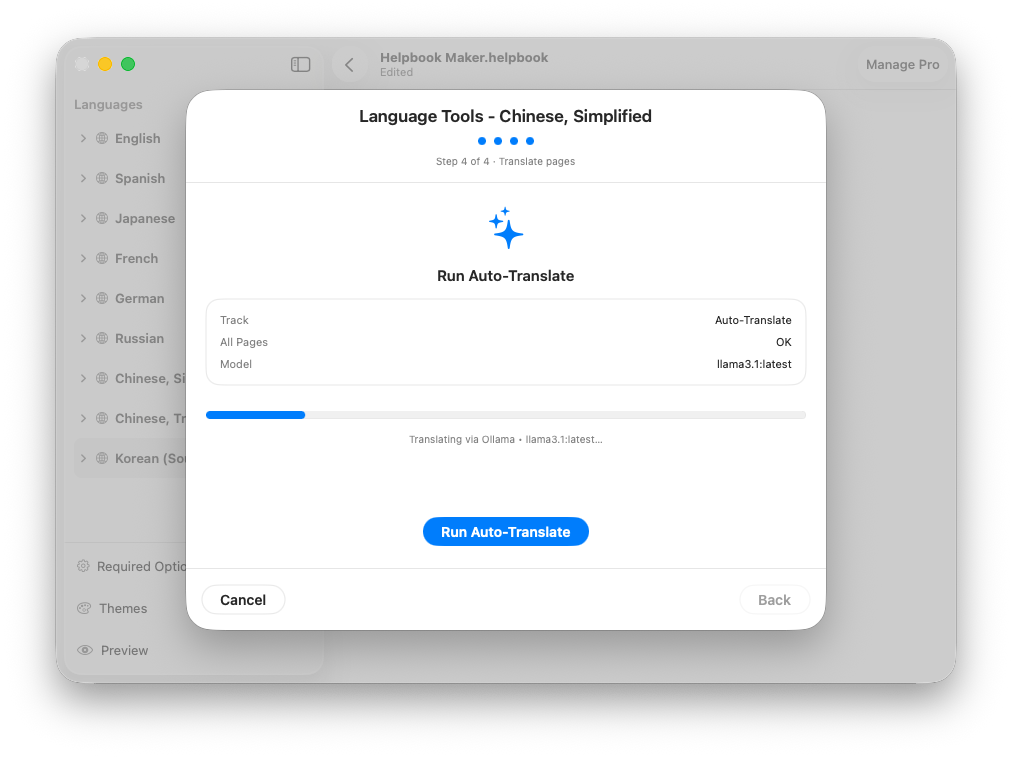Show Preview of the helpbook
The height and width of the screenshot is (757, 1012).
pyautogui.click(x=124, y=650)
